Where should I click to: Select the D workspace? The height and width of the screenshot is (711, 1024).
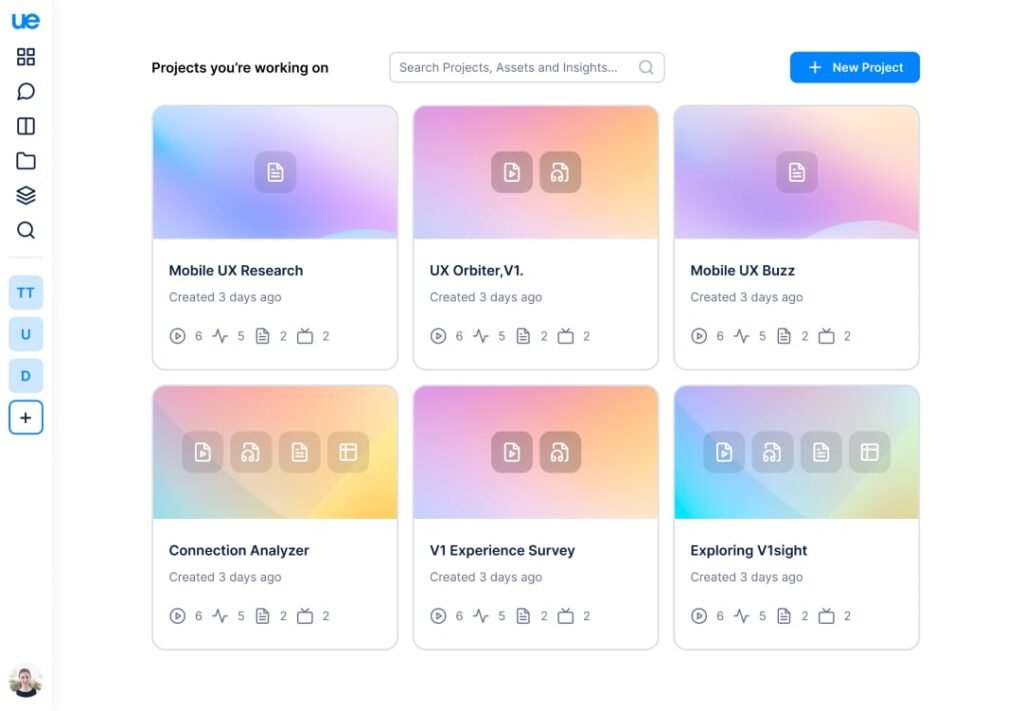tap(26, 376)
